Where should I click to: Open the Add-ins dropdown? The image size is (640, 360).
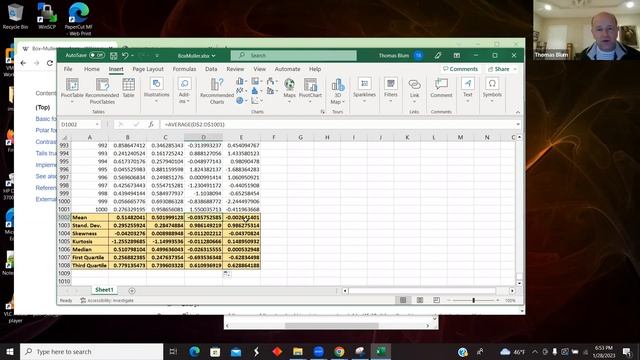184,91
